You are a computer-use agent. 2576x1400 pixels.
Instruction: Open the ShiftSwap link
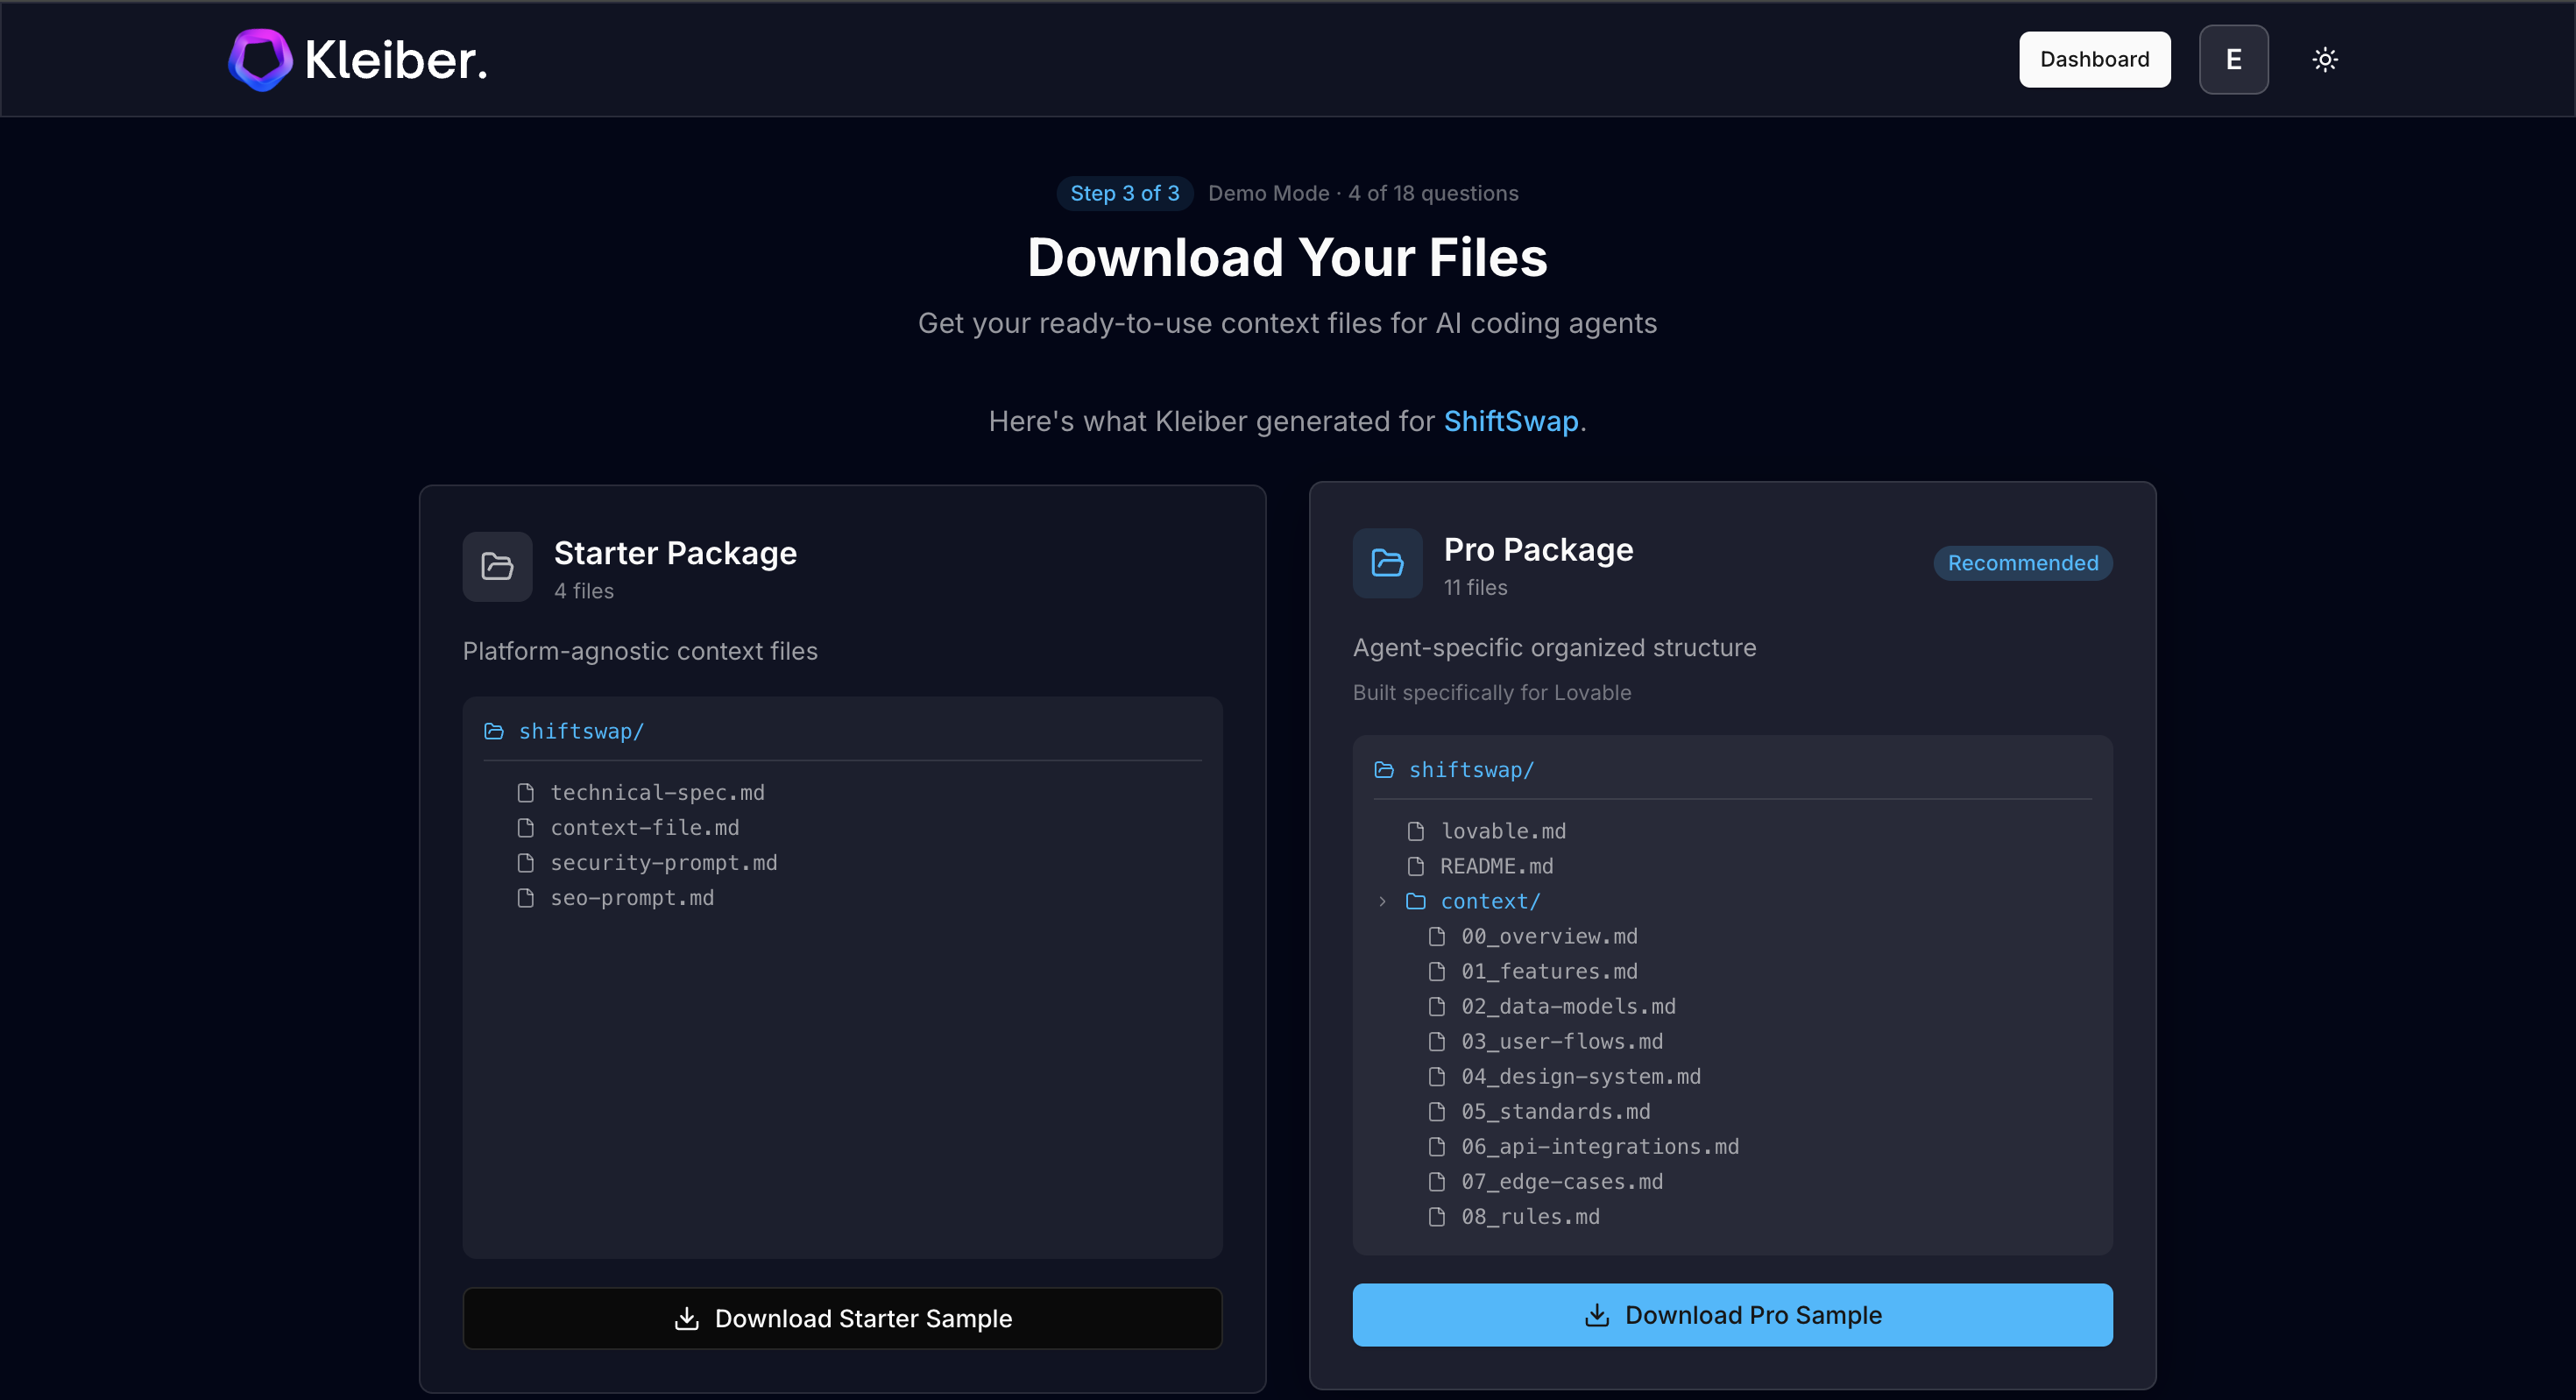[1511, 421]
